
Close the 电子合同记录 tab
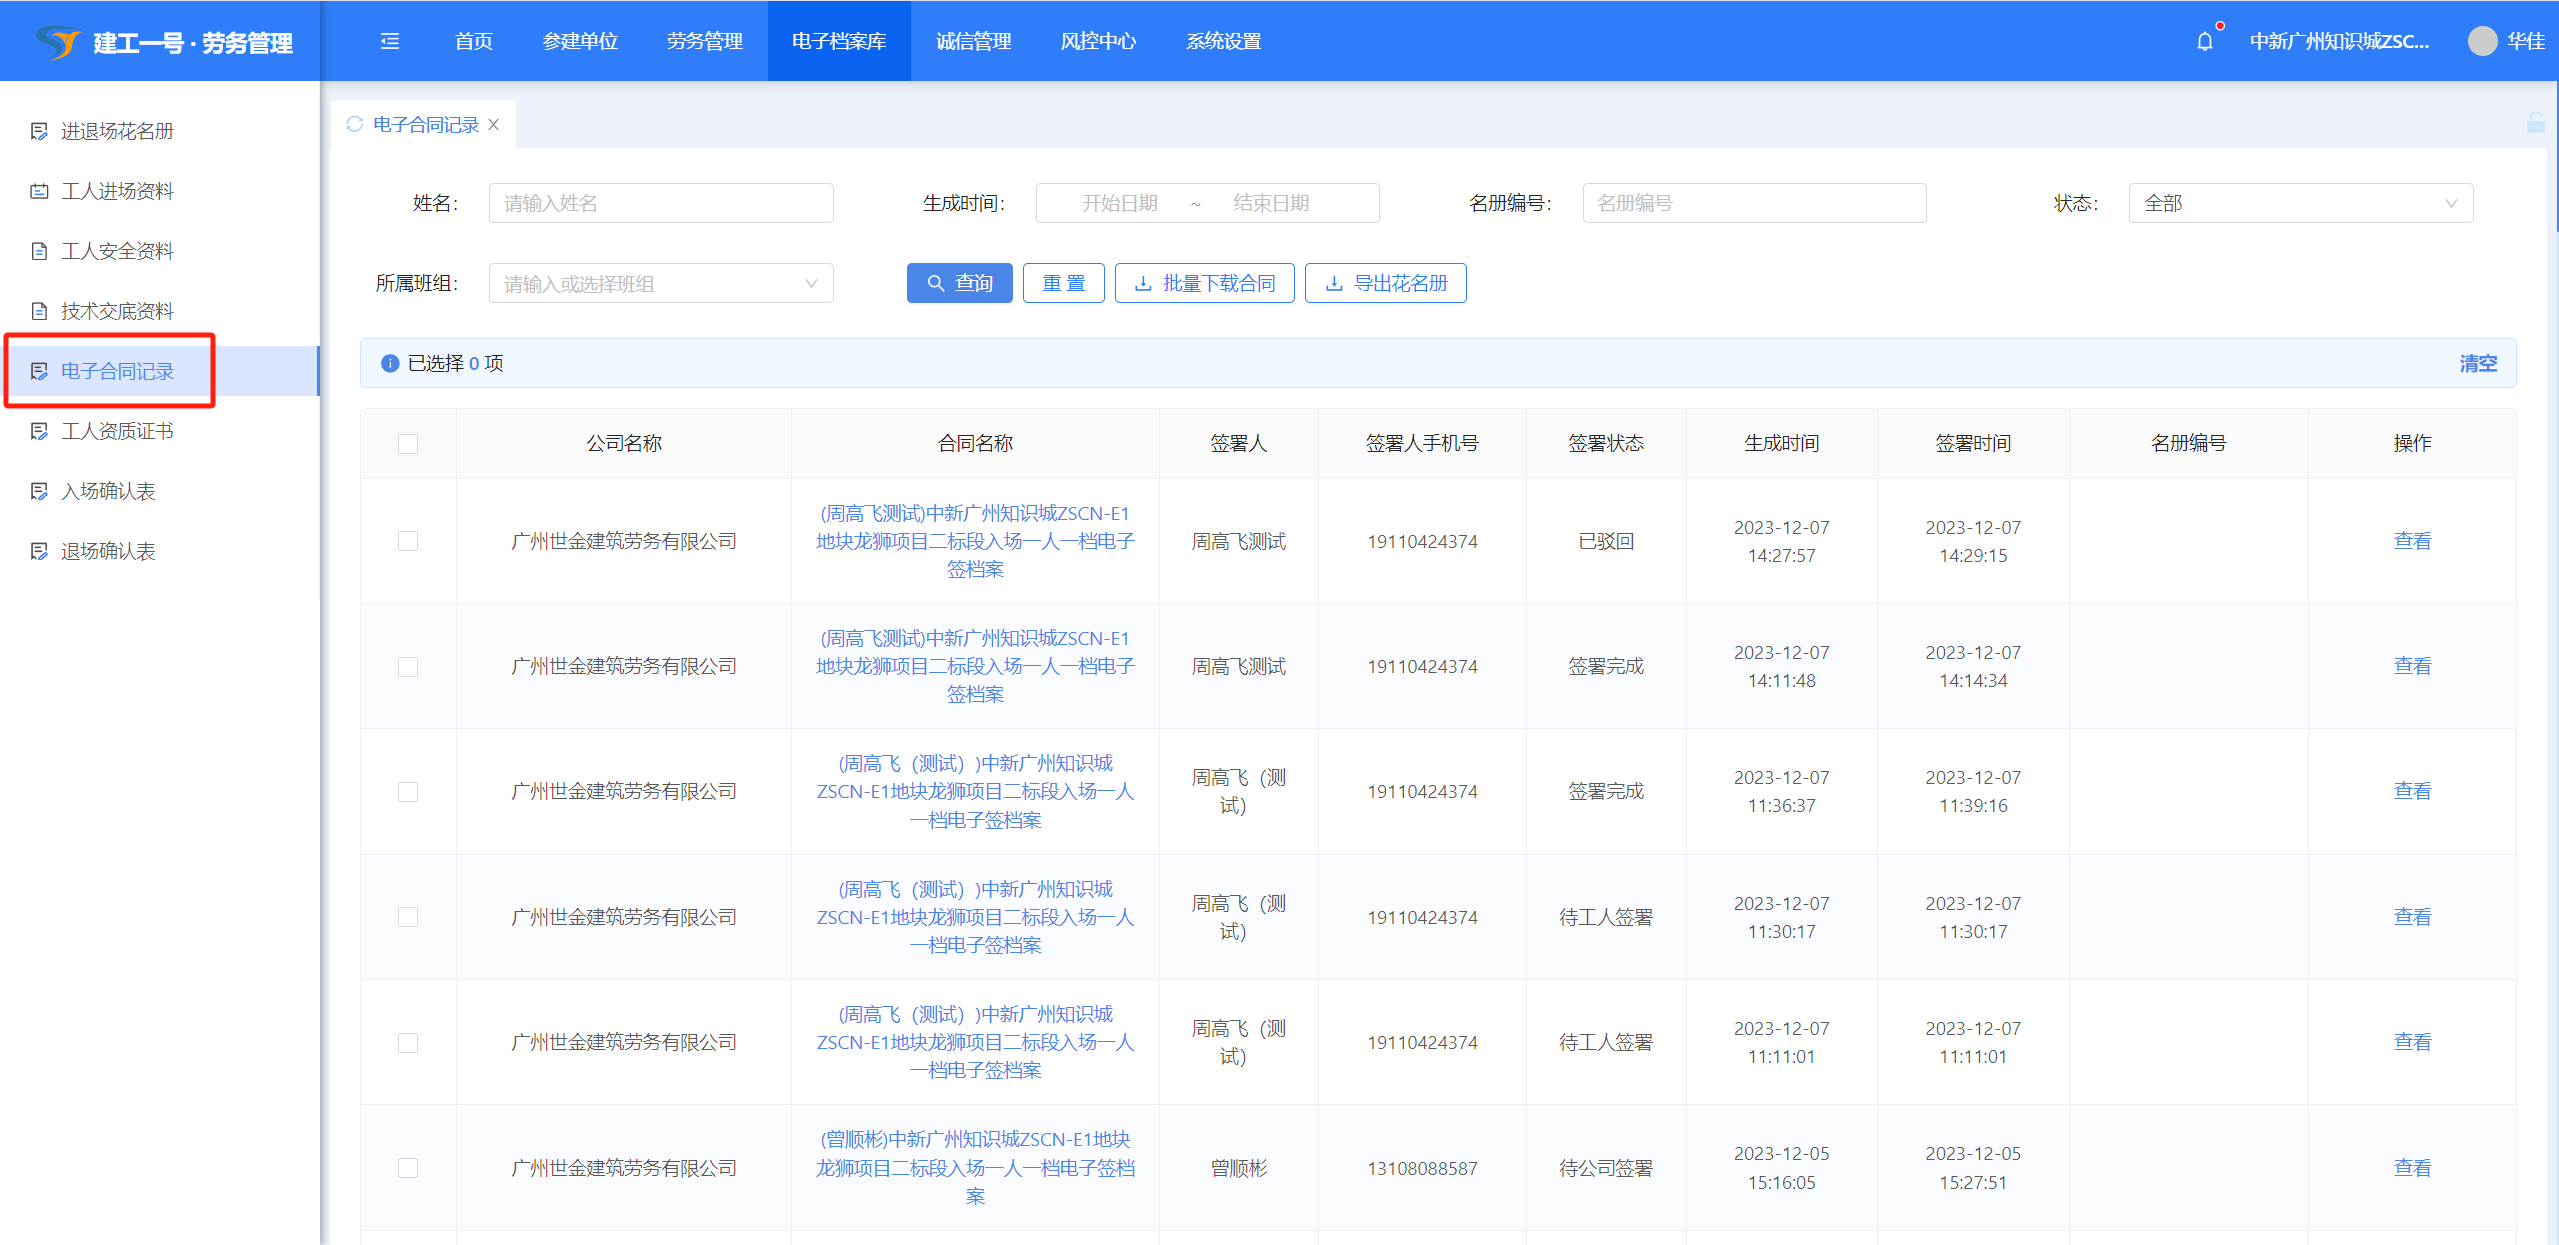[494, 125]
